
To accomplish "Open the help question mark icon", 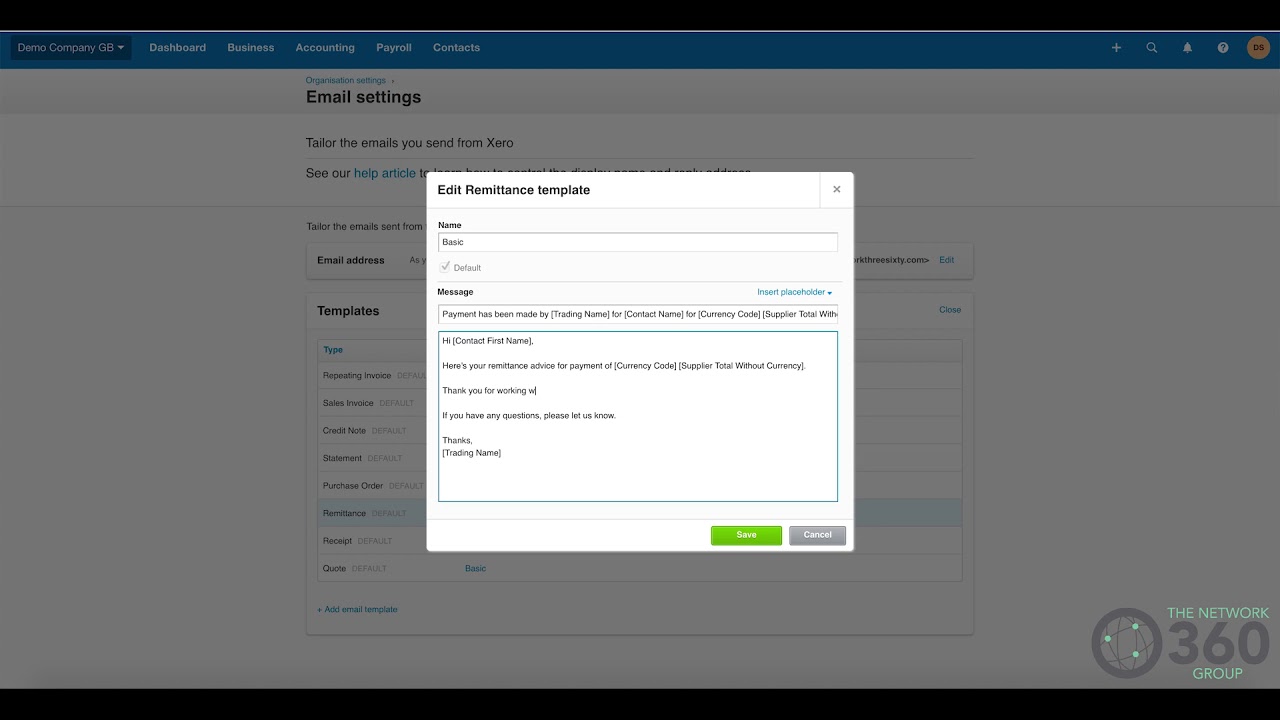I will coord(1223,47).
